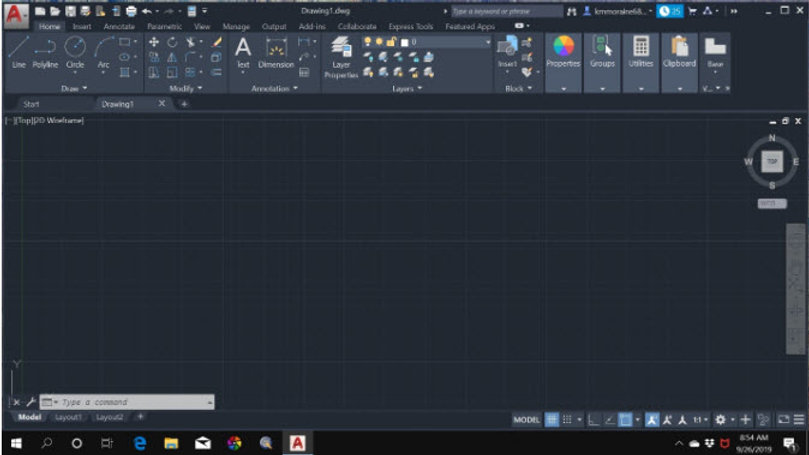Activate the Mirror tool

tap(172, 57)
